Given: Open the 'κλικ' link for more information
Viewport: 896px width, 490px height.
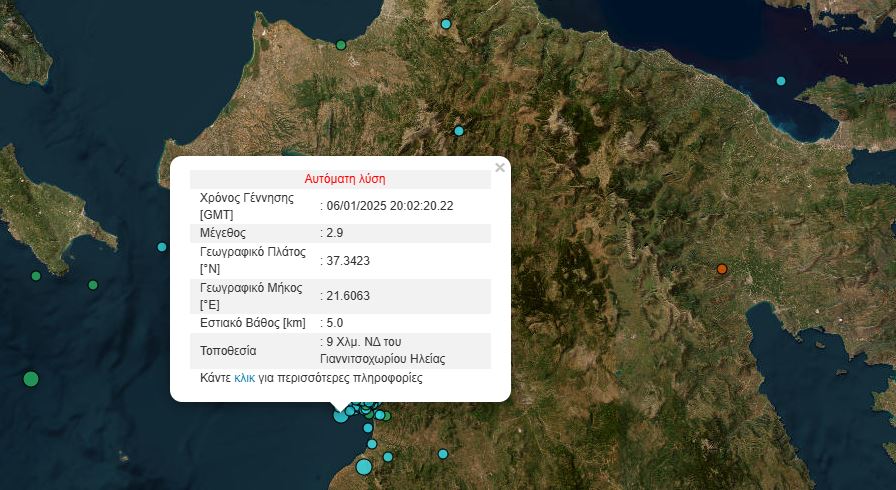Looking at the screenshot, I should pyautogui.click(x=244, y=379).
